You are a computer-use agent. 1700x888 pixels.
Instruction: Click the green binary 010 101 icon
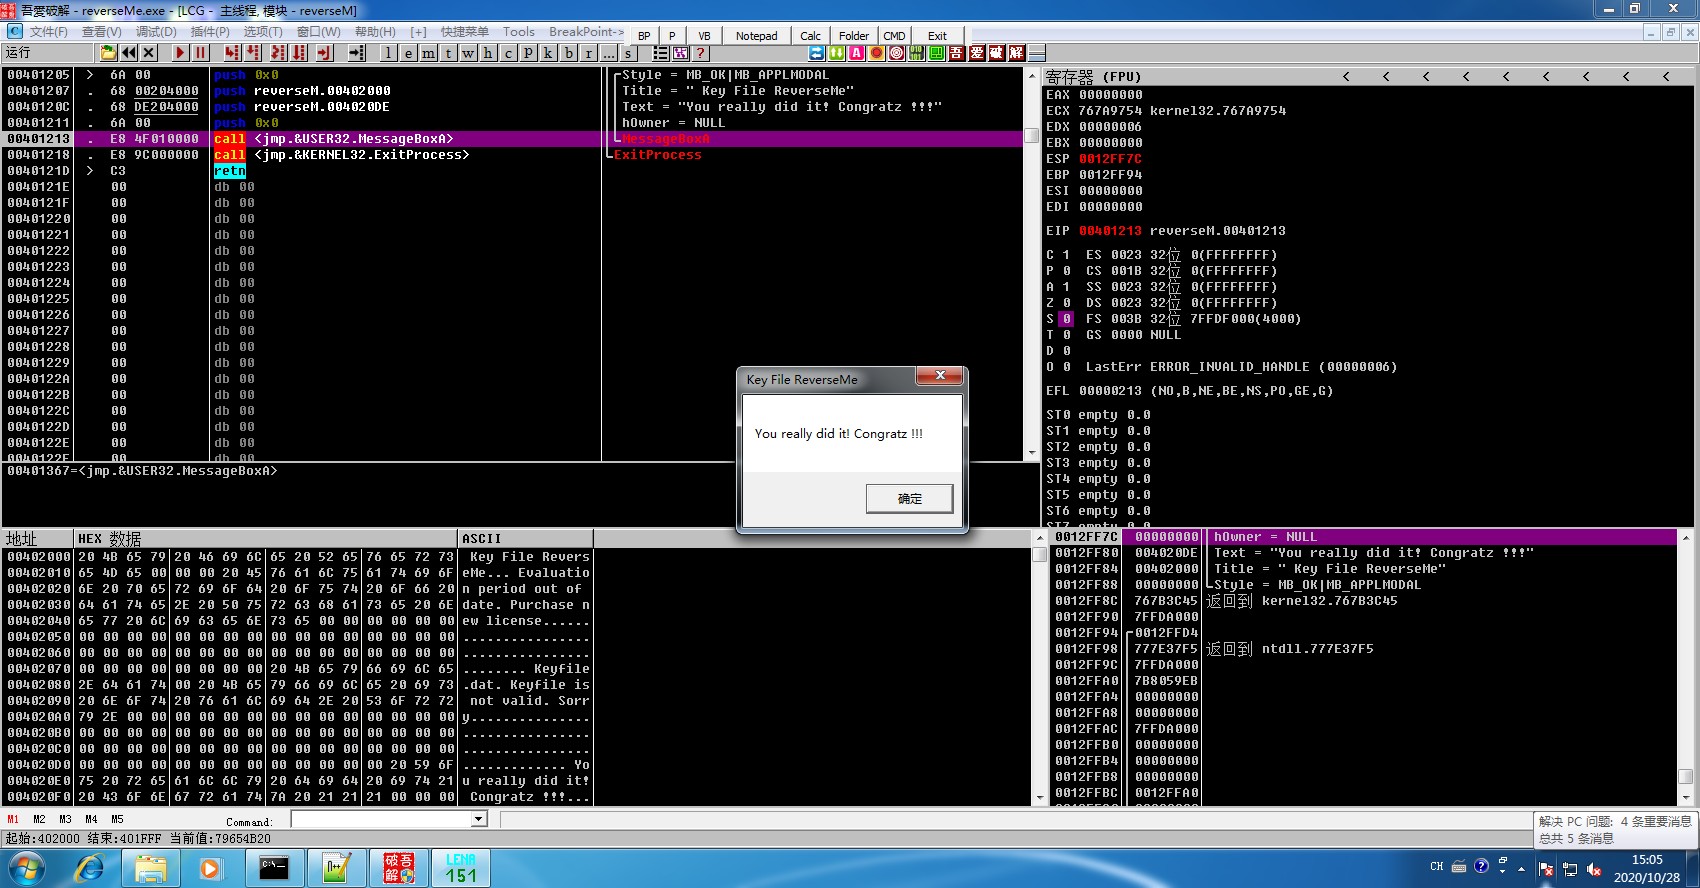pos(917,53)
